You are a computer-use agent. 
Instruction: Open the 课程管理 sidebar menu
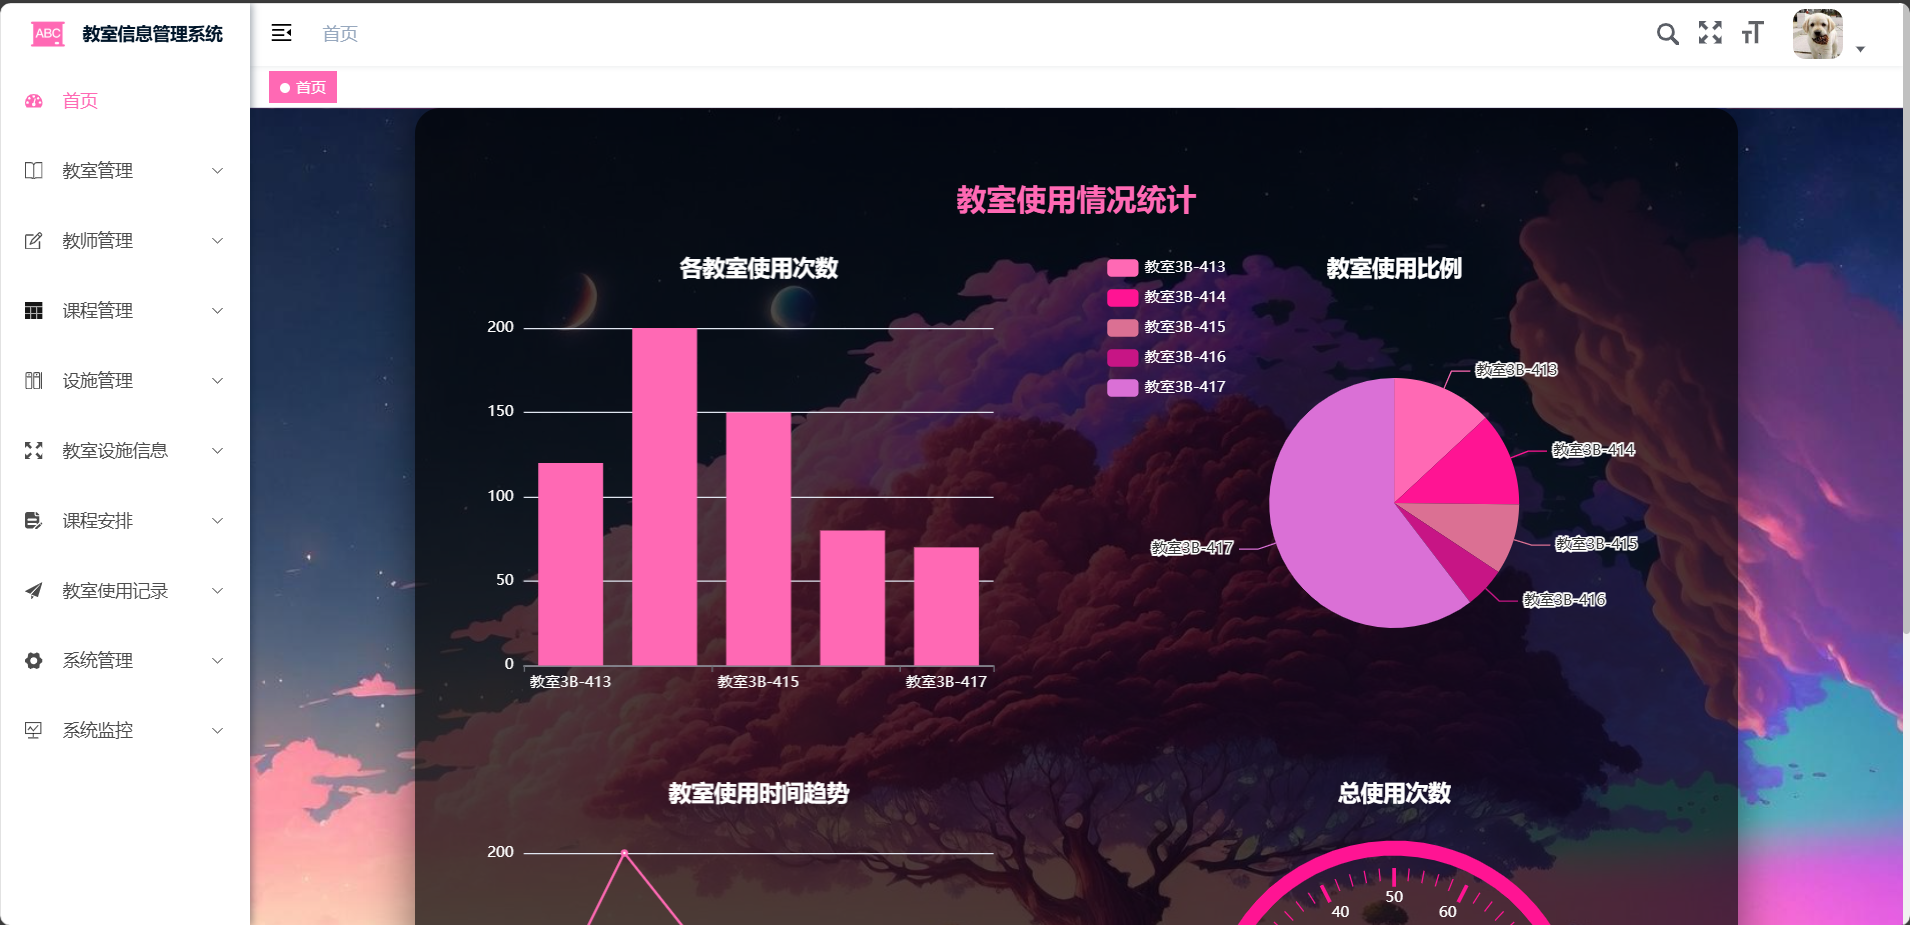(x=125, y=311)
